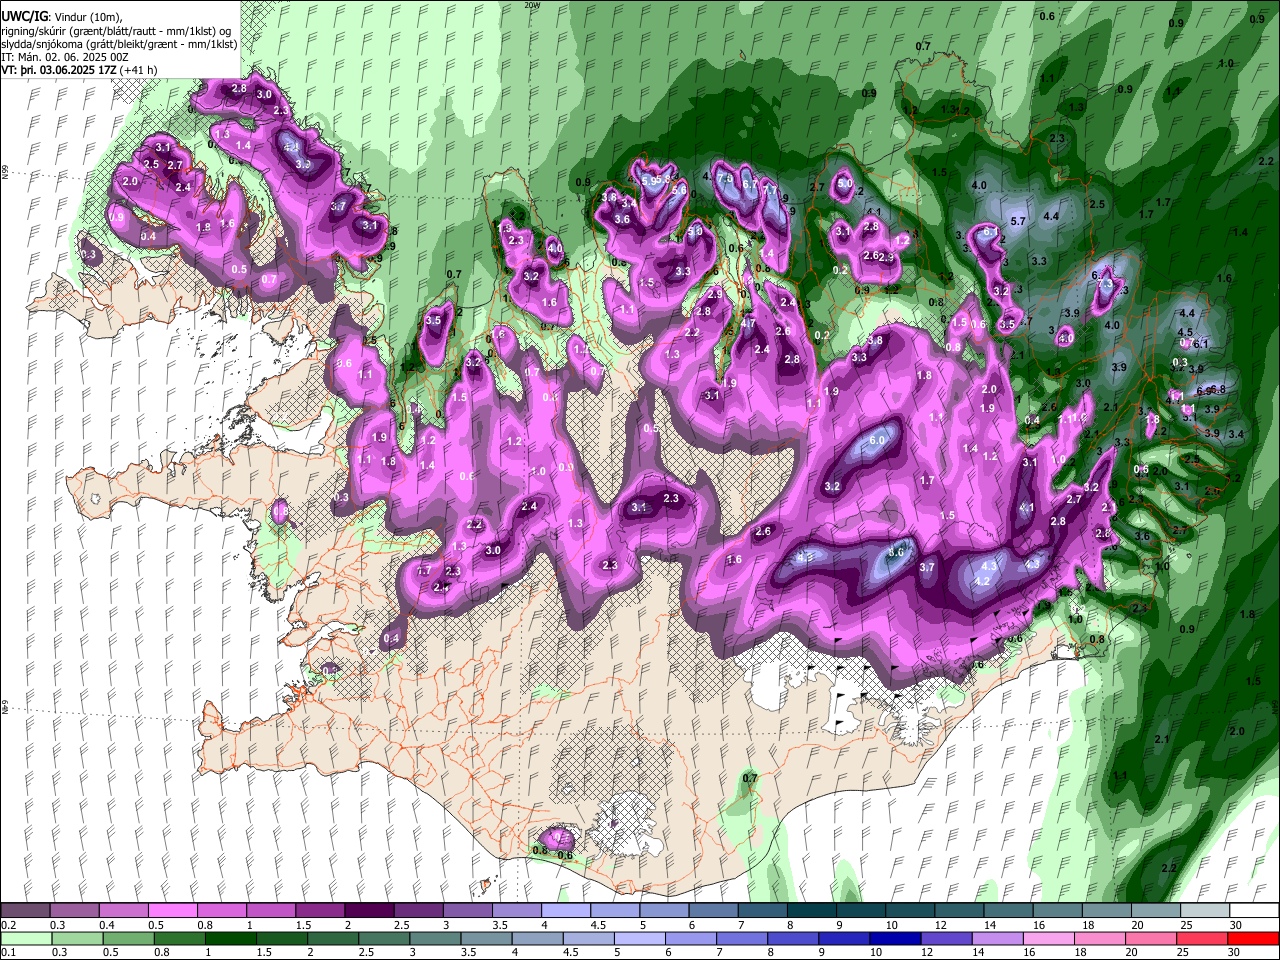
Task: Pick the green-scale swatch between 10 and 12
Action: pos(895,938)
